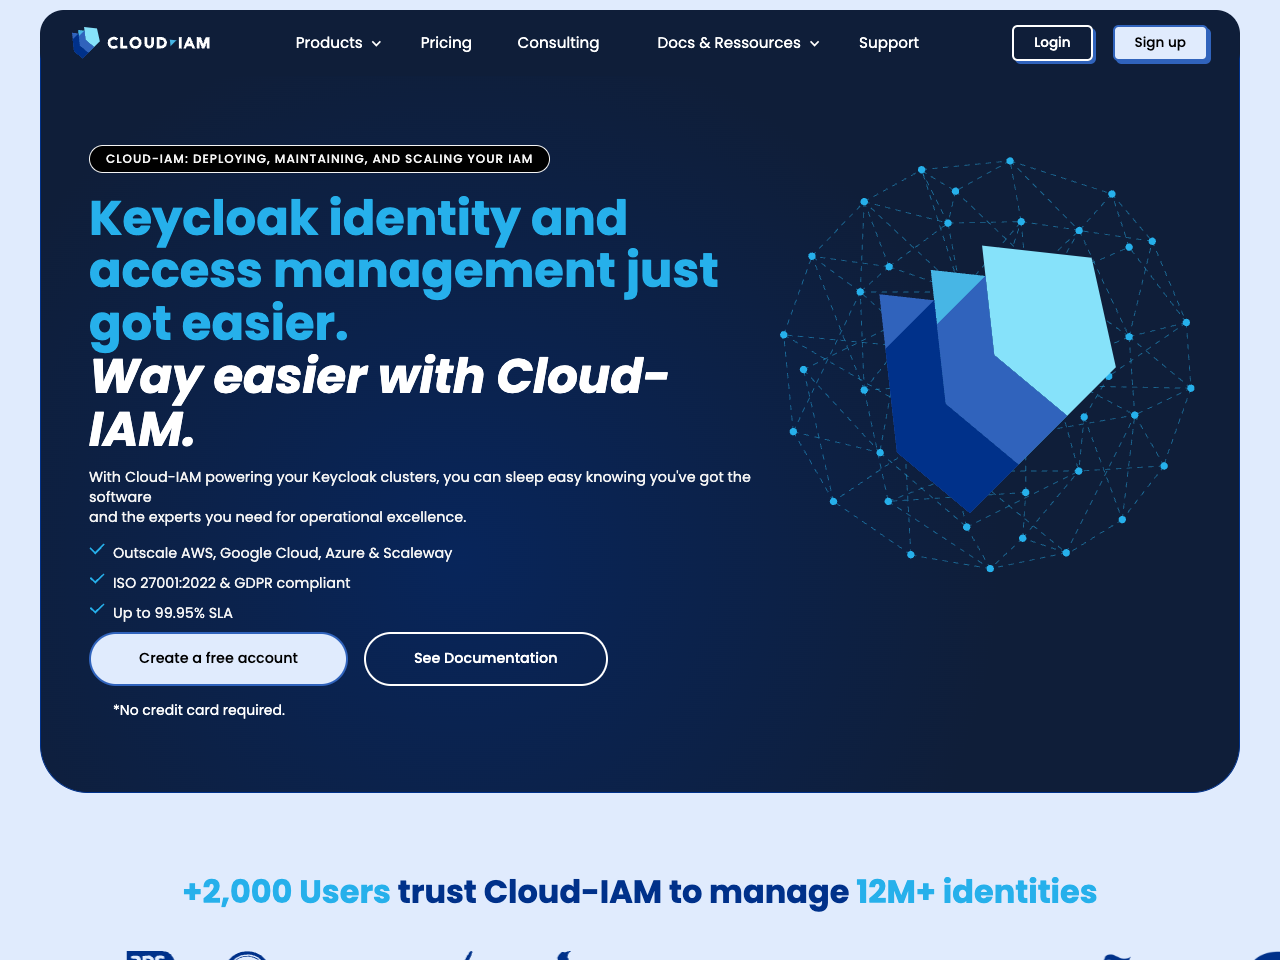Click '*No credit card required.' note
Image resolution: width=1280 pixels, height=960 pixels.
(199, 710)
